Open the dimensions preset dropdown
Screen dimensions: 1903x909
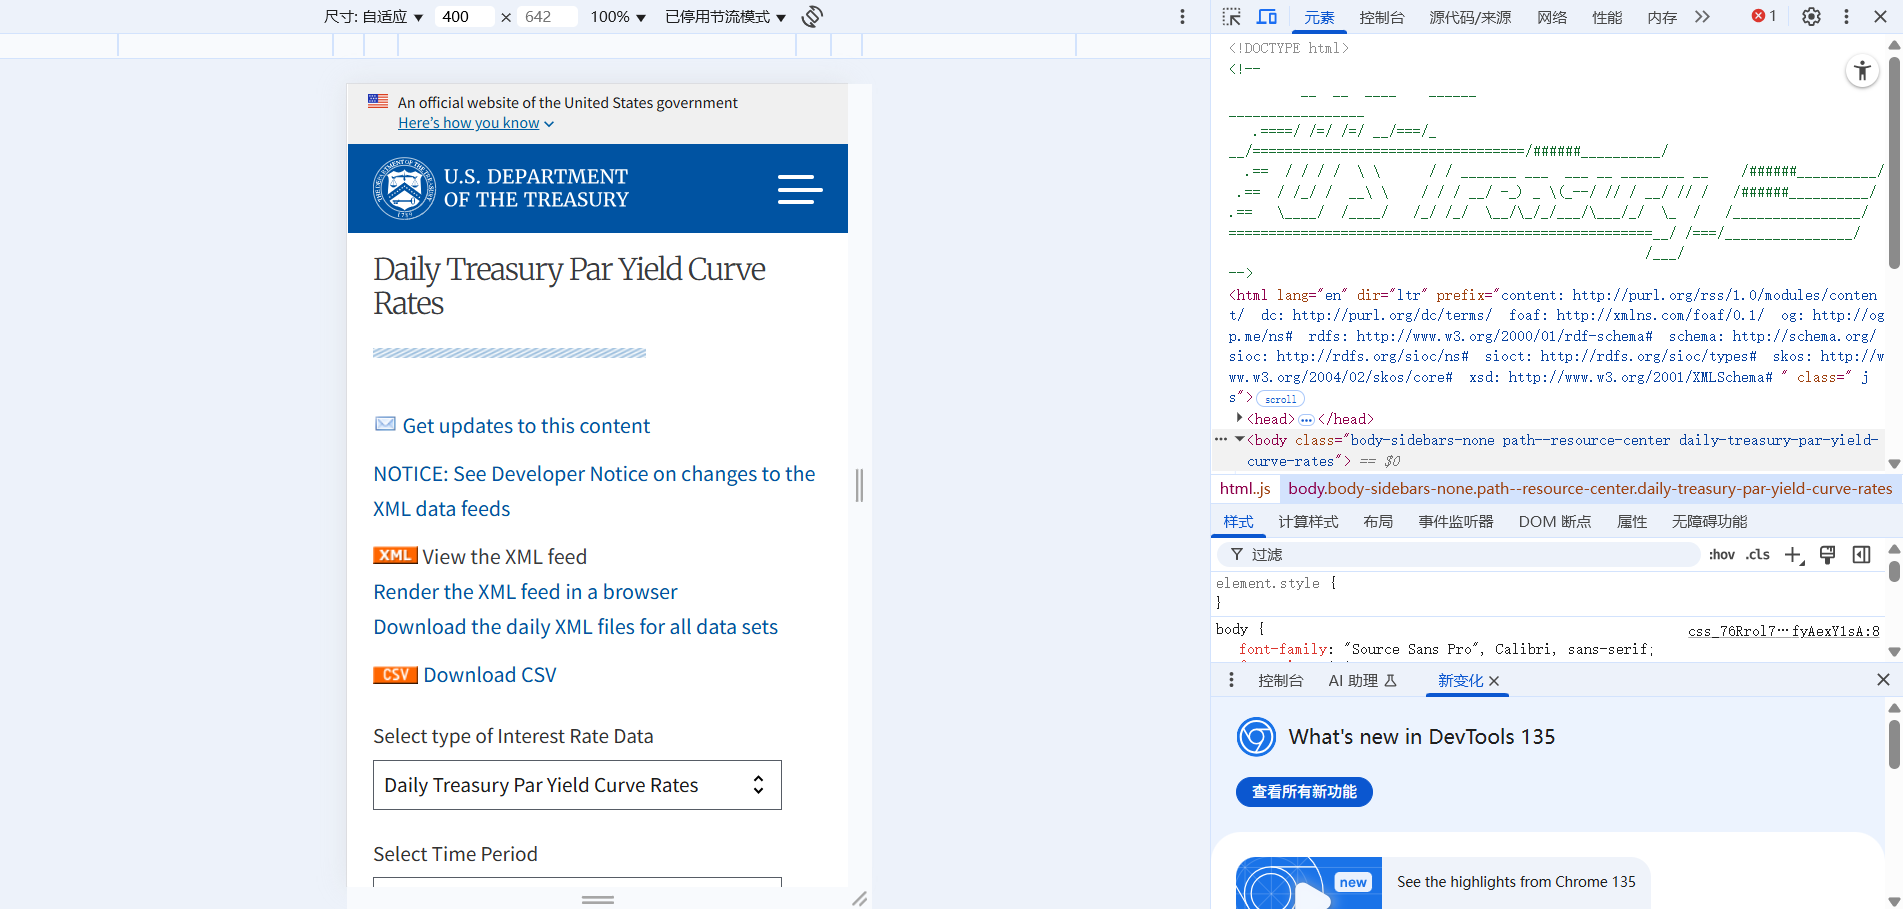(374, 17)
